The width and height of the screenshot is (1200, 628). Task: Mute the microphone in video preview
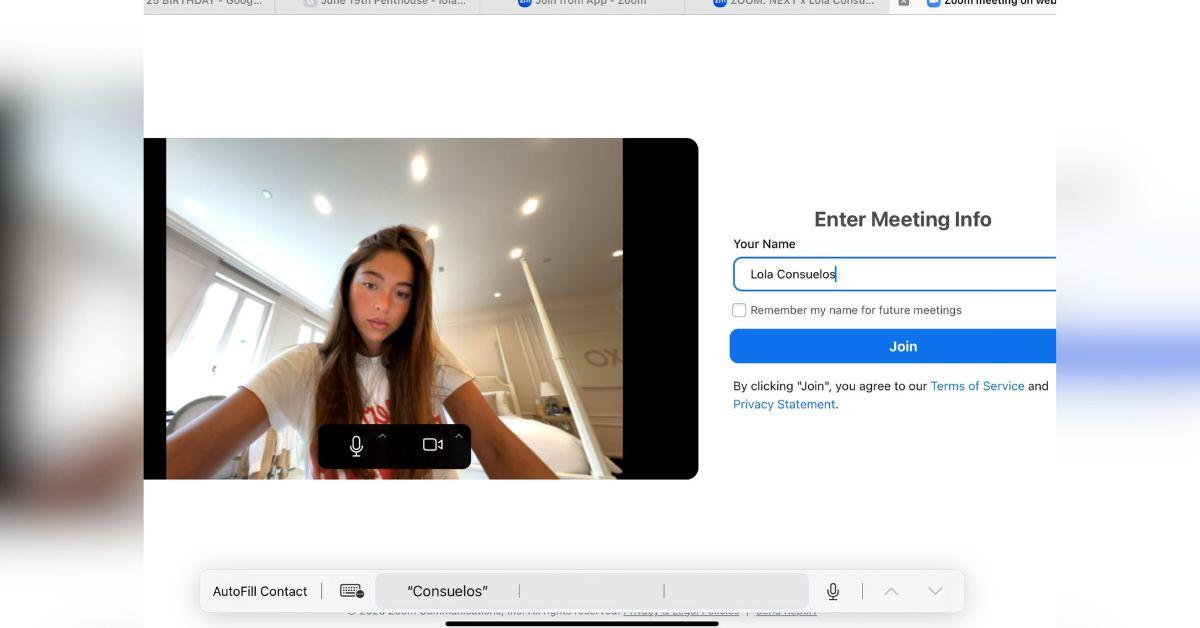point(356,446)
